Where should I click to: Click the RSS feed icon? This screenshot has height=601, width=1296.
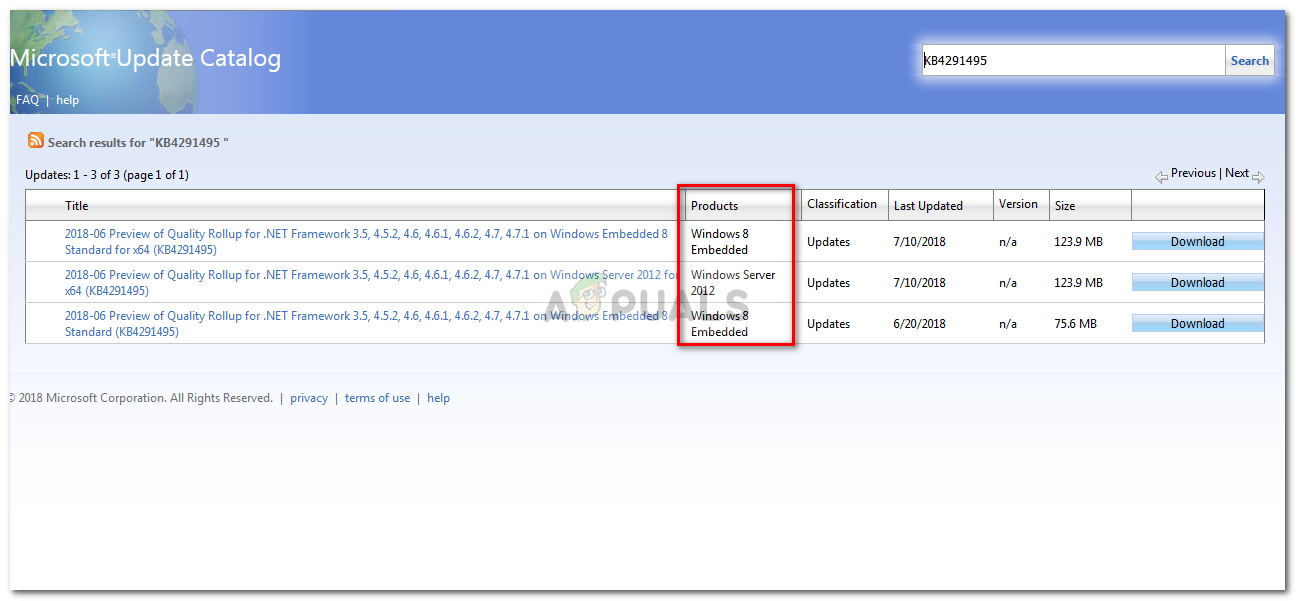coord(36,141)
